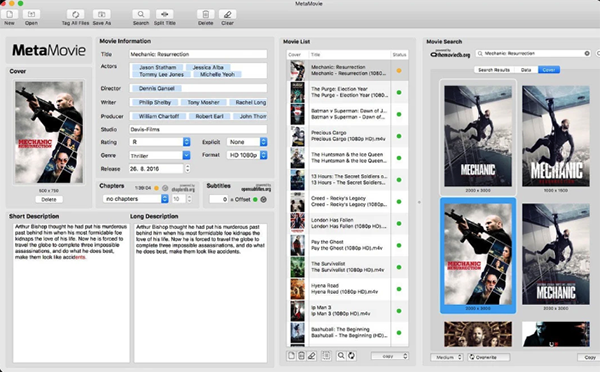Image resolution: width=600 pixels, height=372 pixels.
Task: Click the Cover column header
Action: pos(297,55)
